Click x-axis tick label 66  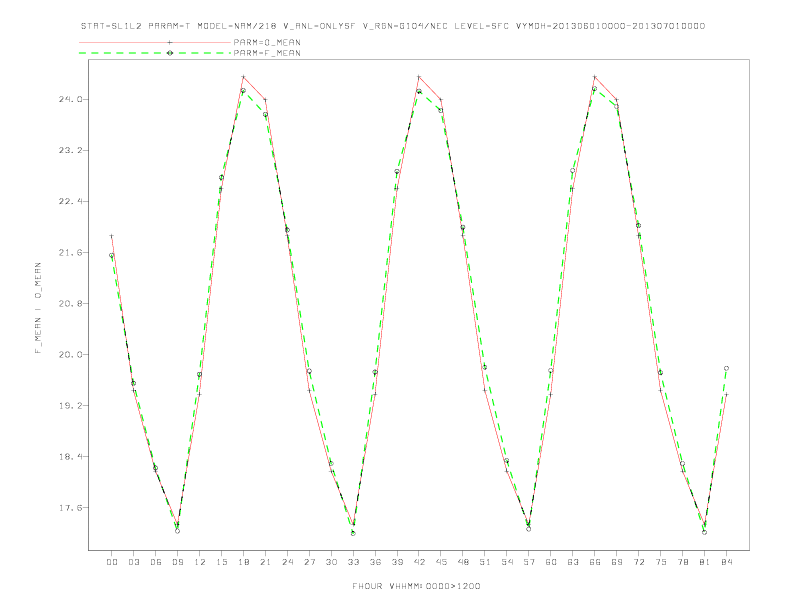595,562
